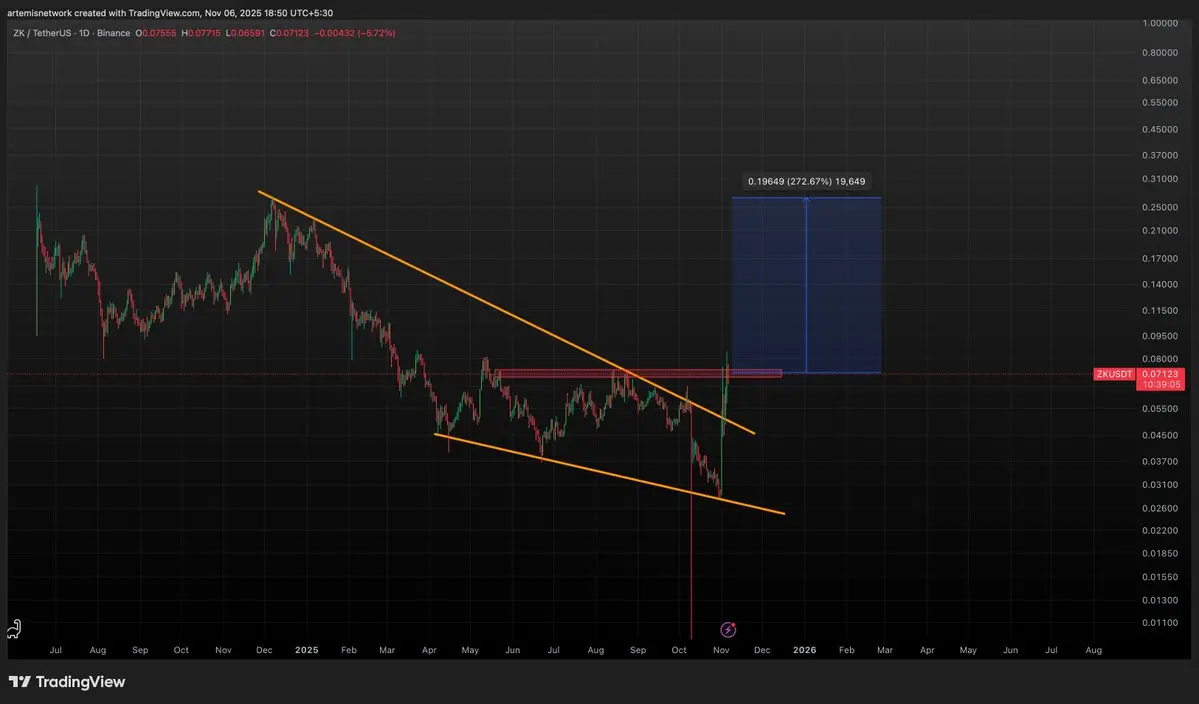Click the 0.04500 price axis label
This screenshot has width=1199, height=704.
(x=1160, y=436)
